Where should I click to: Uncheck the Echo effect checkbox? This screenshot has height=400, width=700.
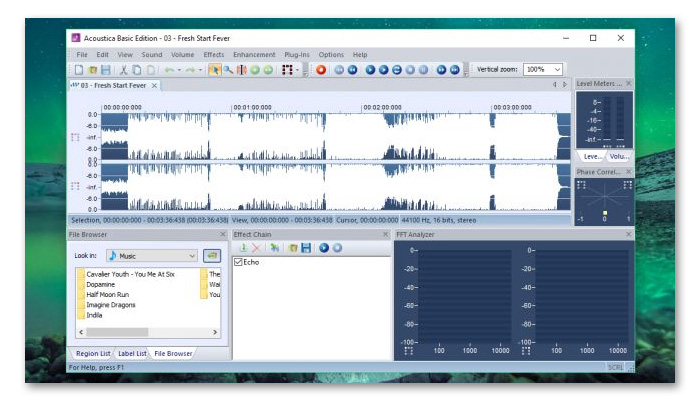238,262
